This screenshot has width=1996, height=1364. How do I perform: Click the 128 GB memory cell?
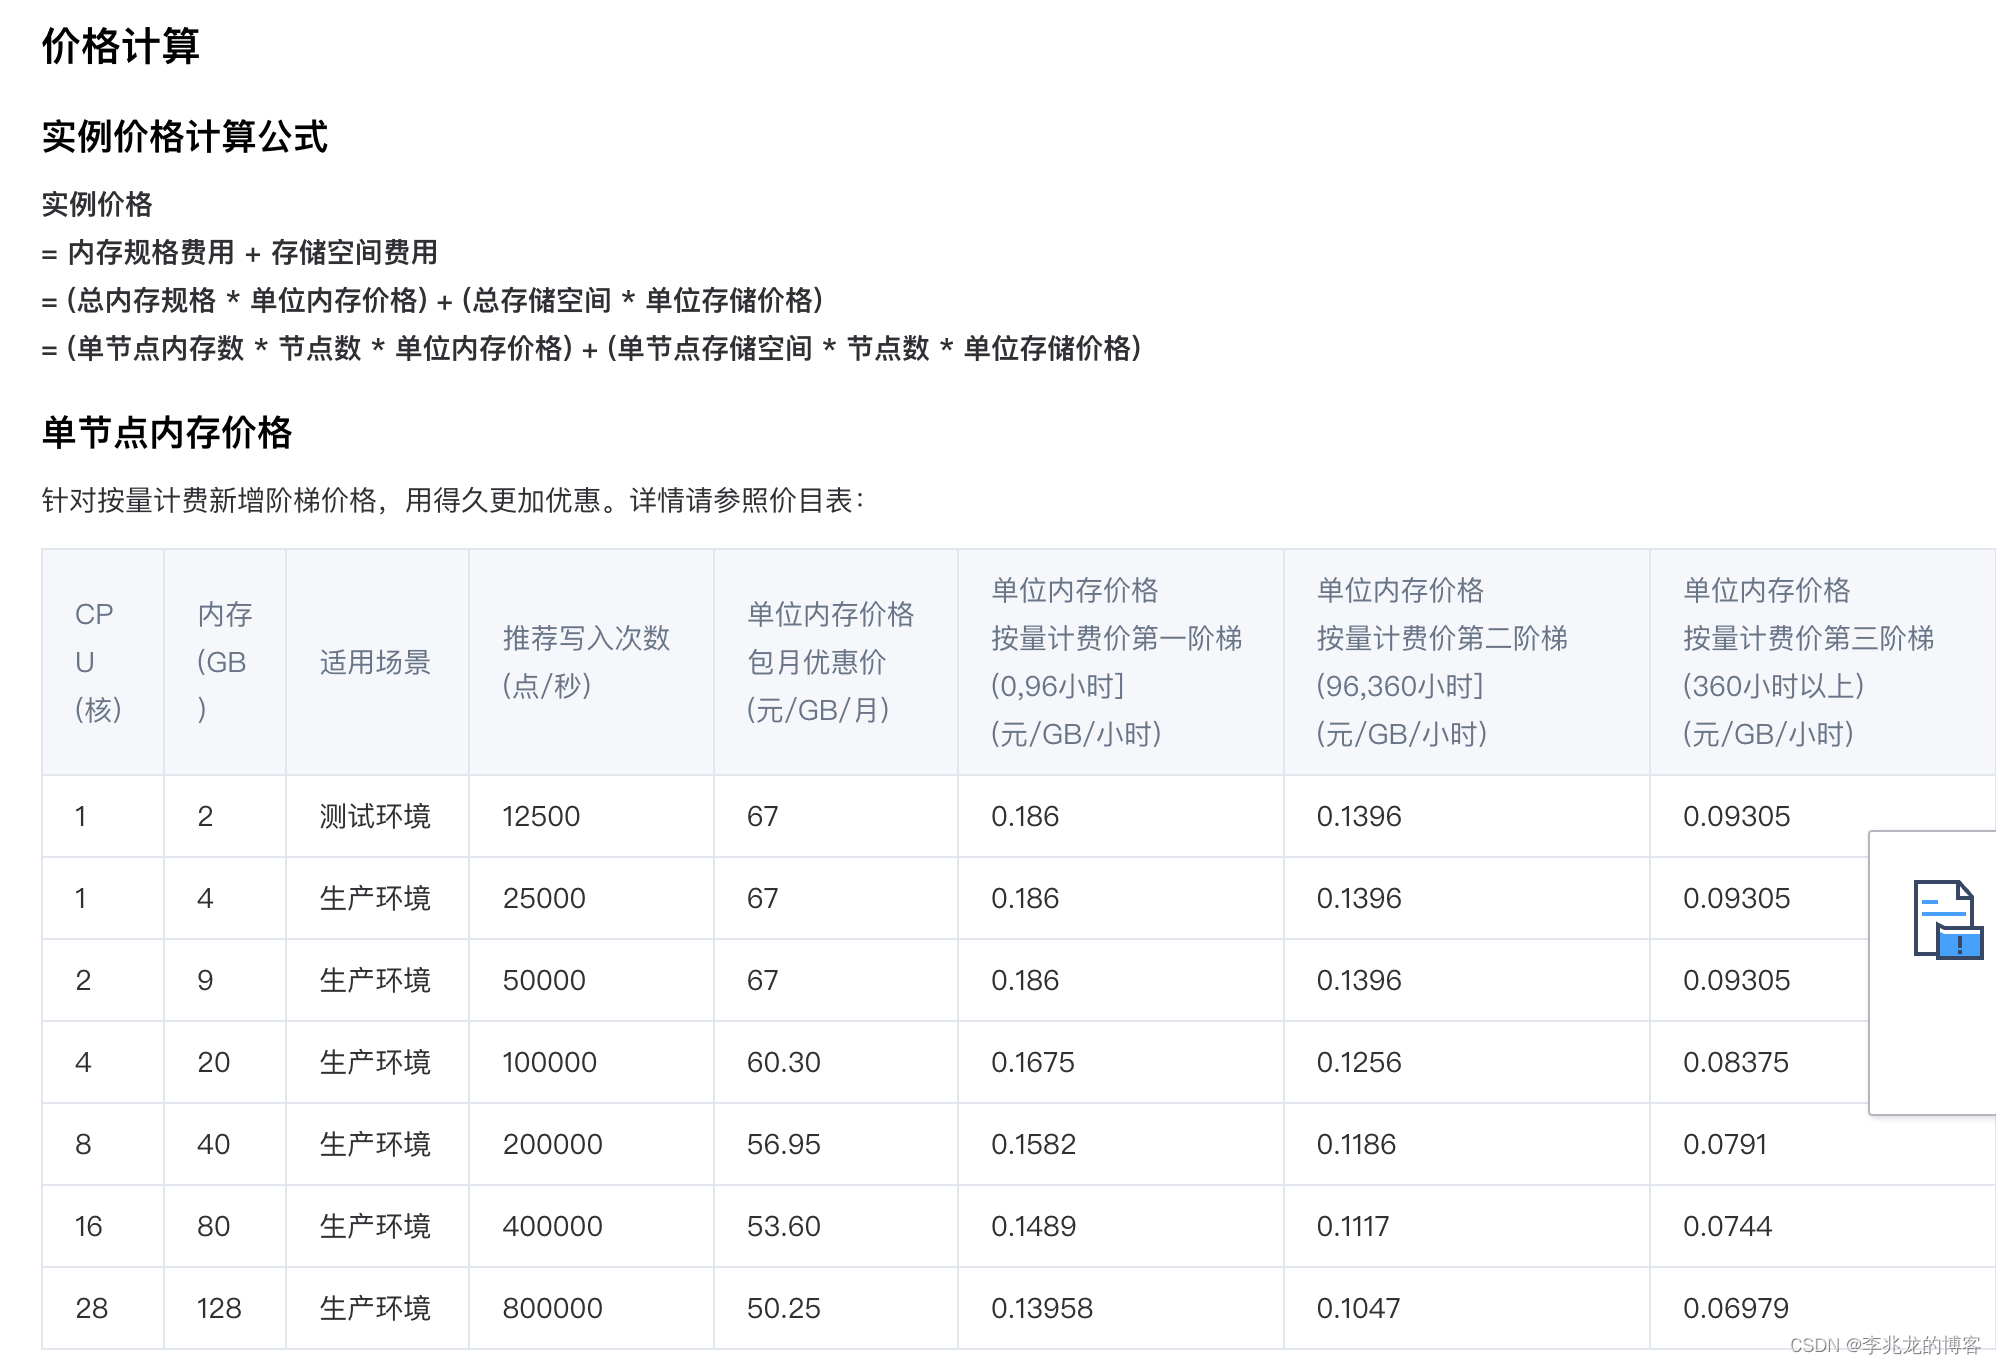(x=219, y=1308)
